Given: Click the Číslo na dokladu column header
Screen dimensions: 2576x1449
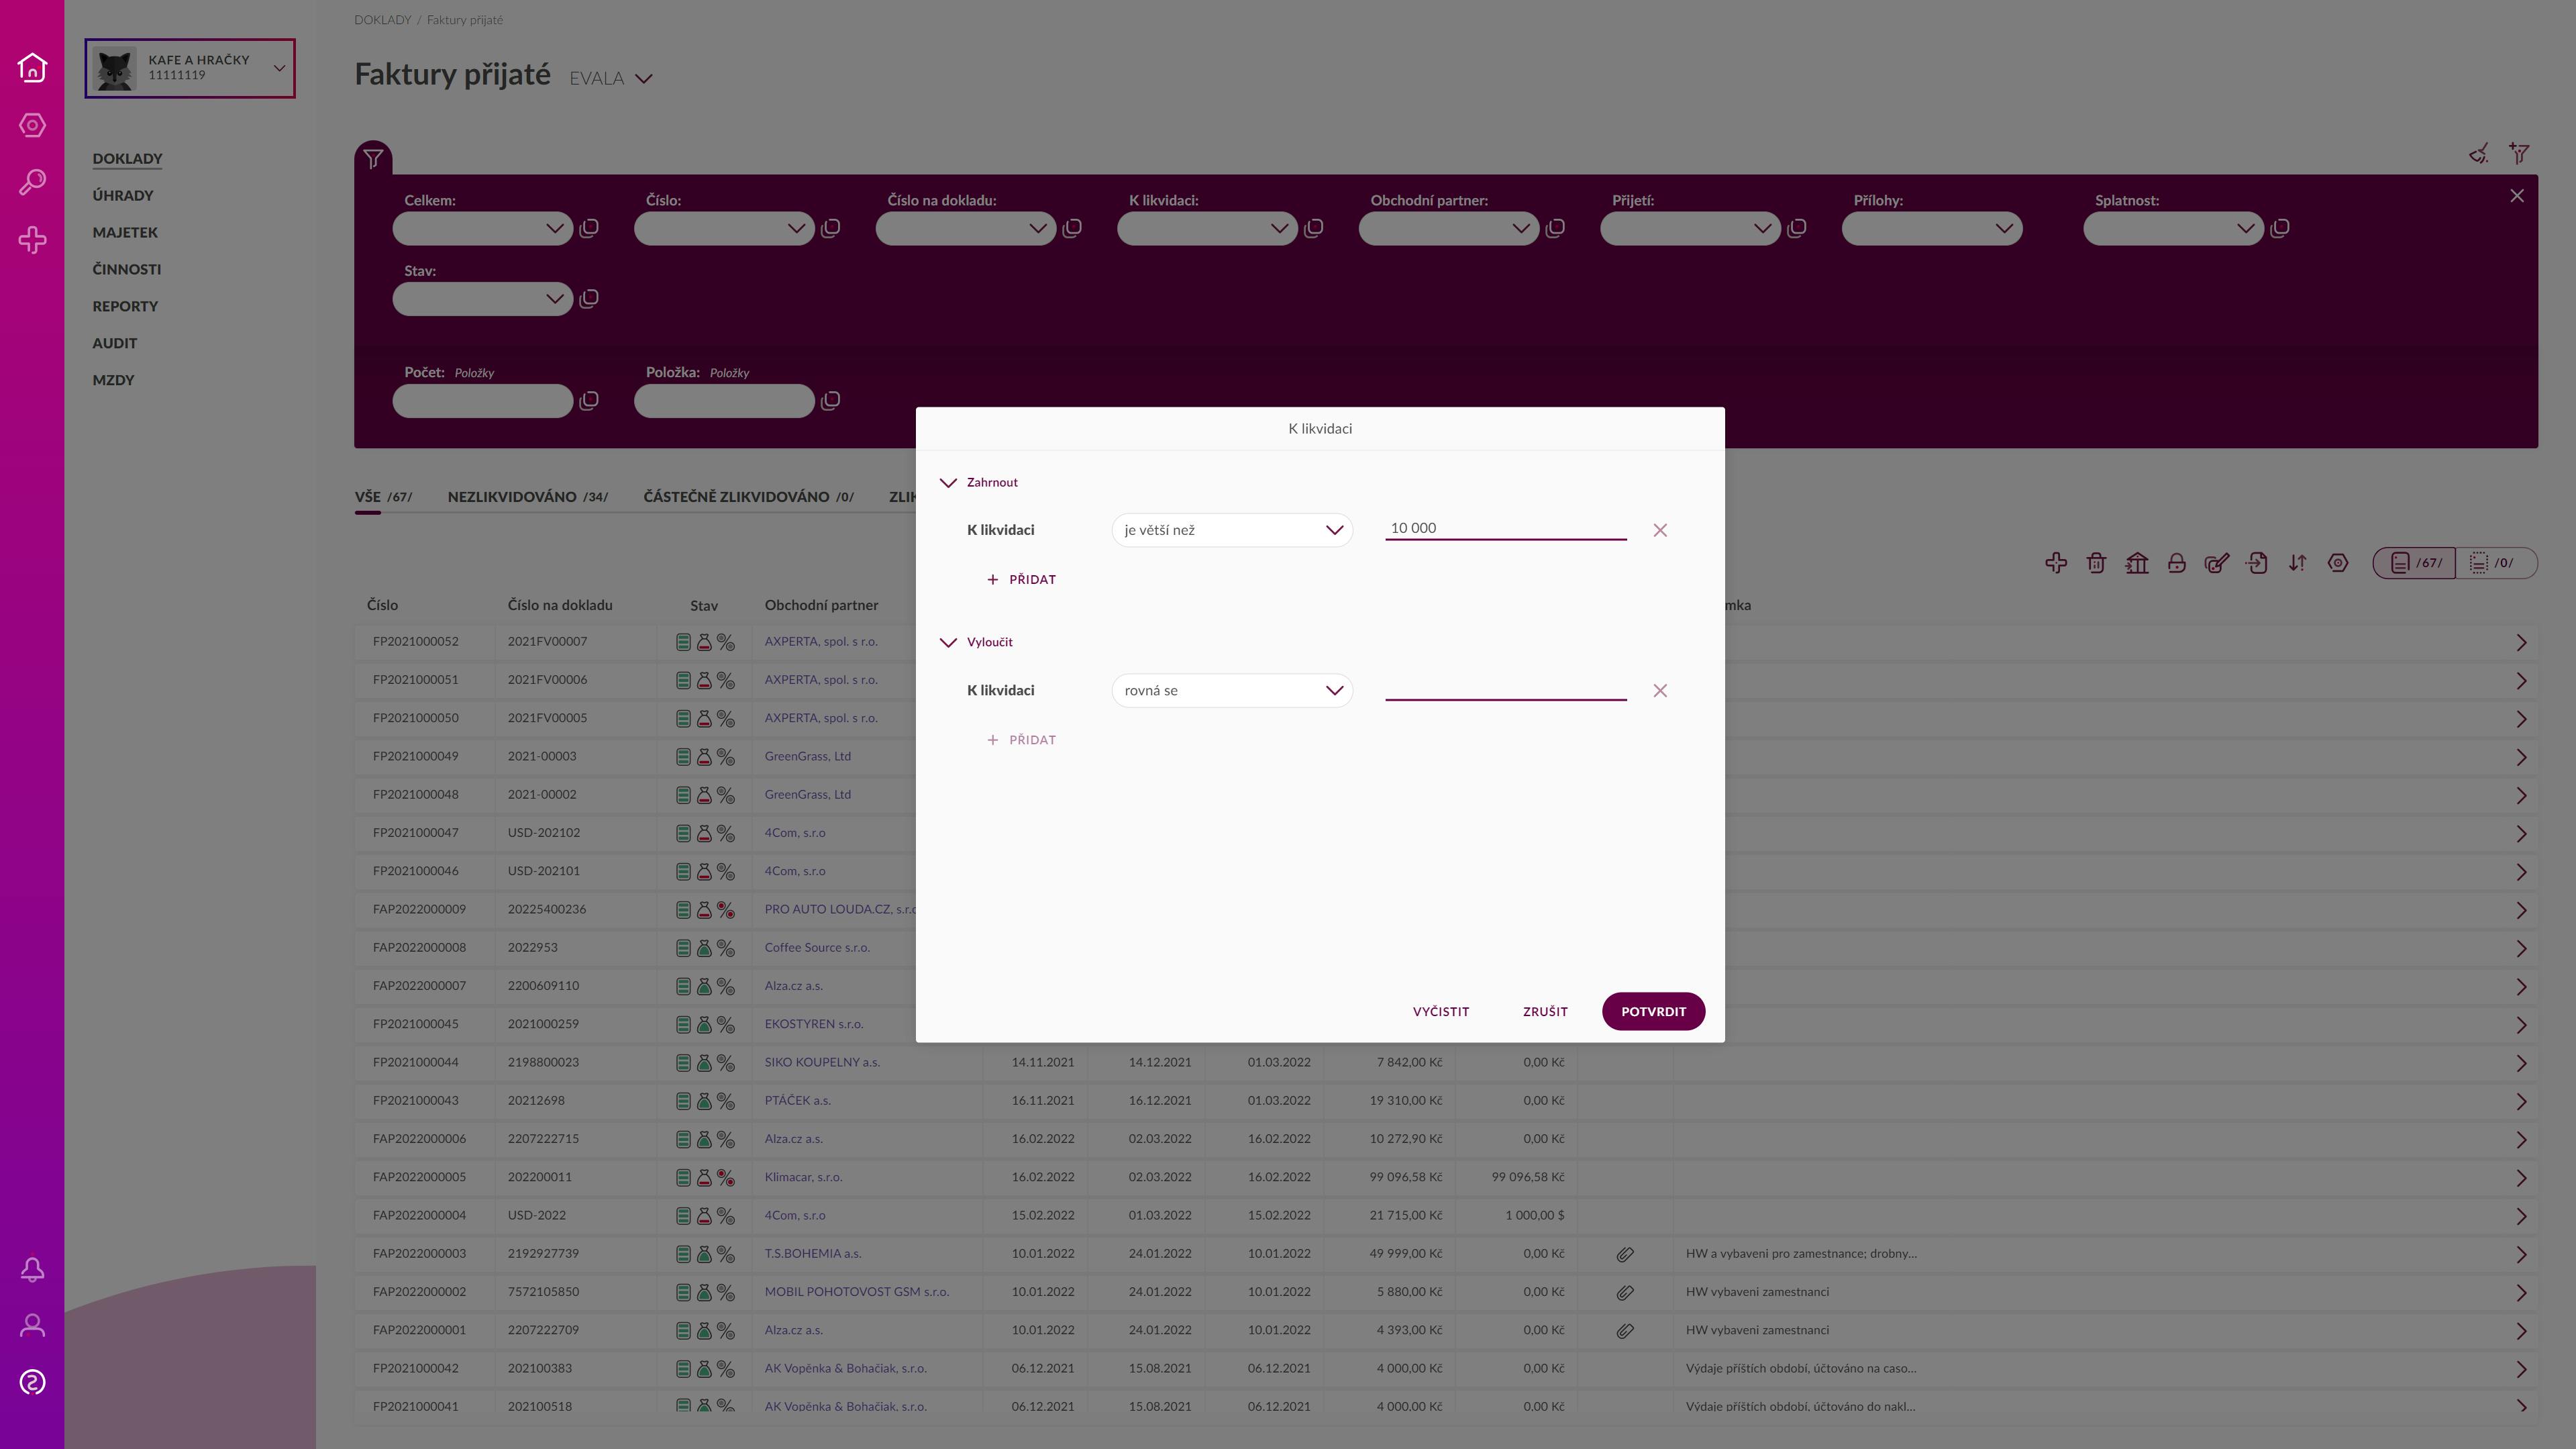Looking at the screenshot, I should pyautogui.click(x=560, y=605).
